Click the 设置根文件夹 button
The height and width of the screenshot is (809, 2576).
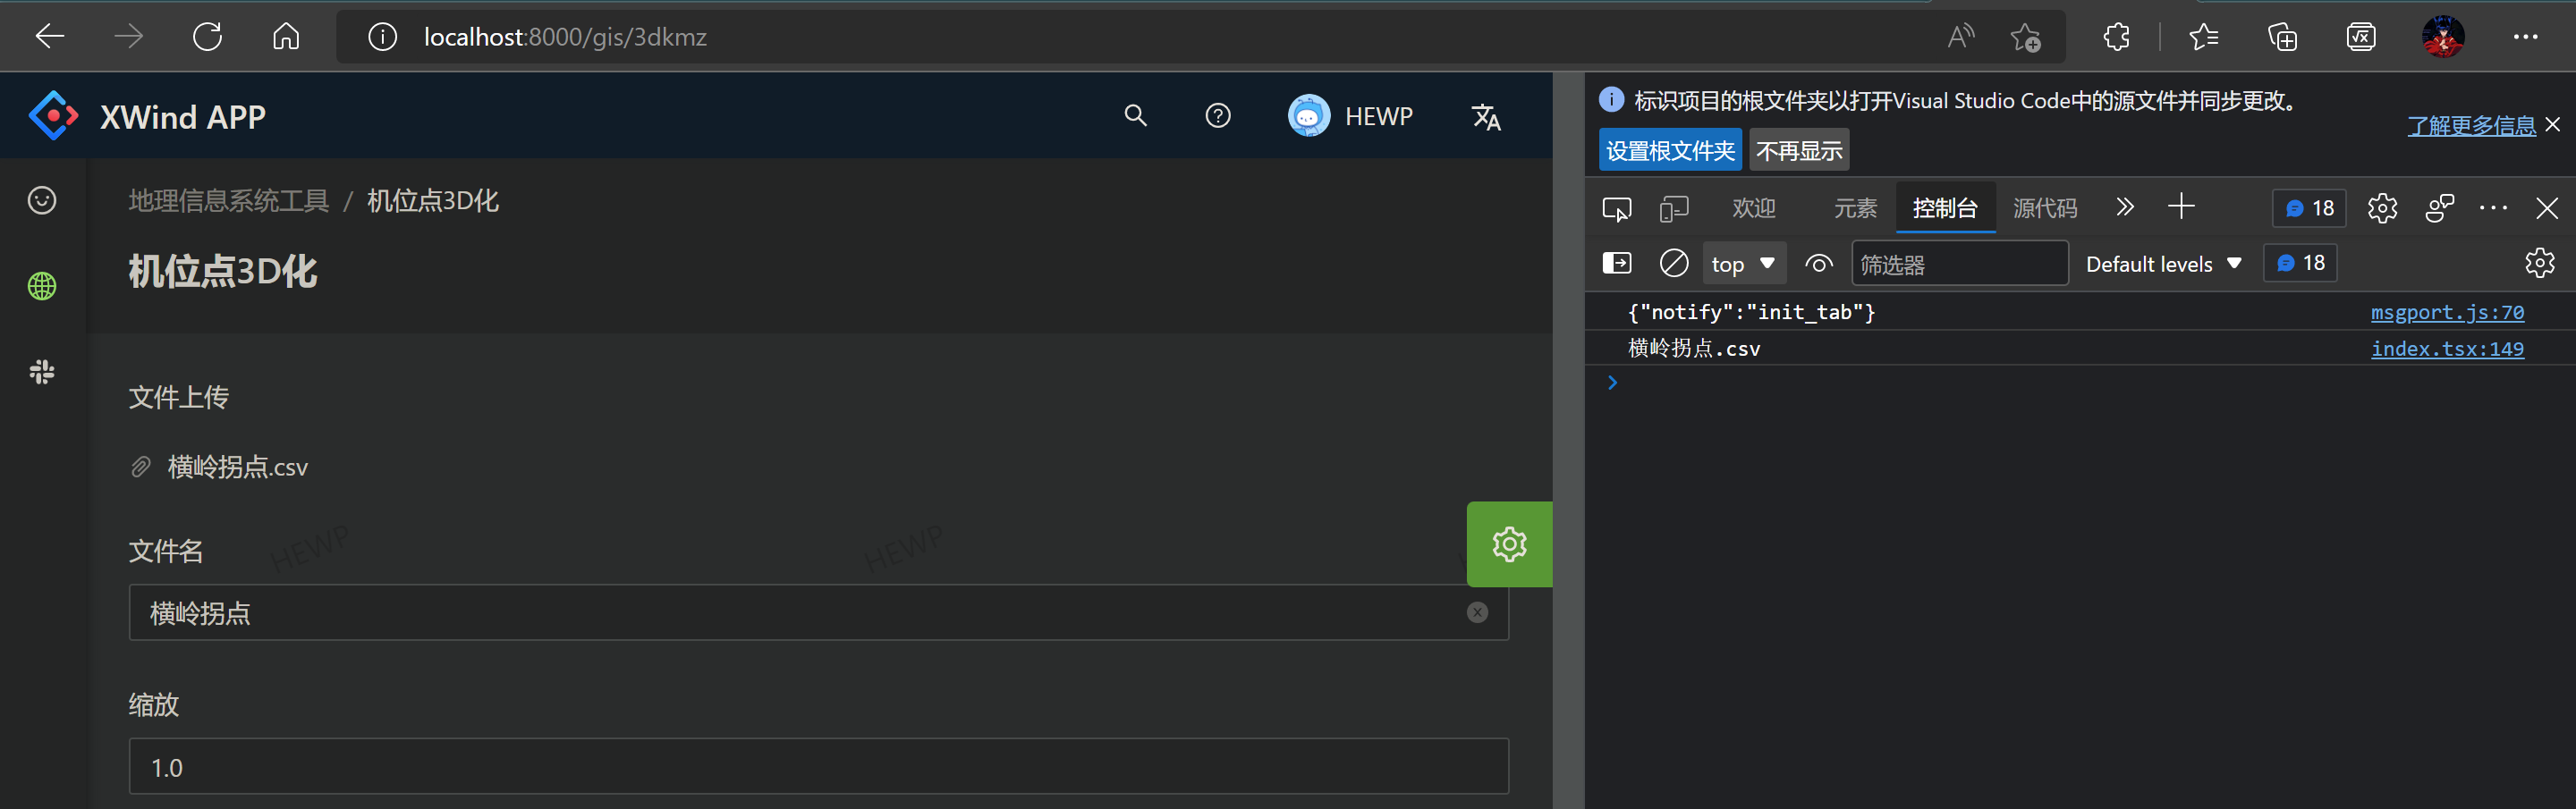point(1670,149)
